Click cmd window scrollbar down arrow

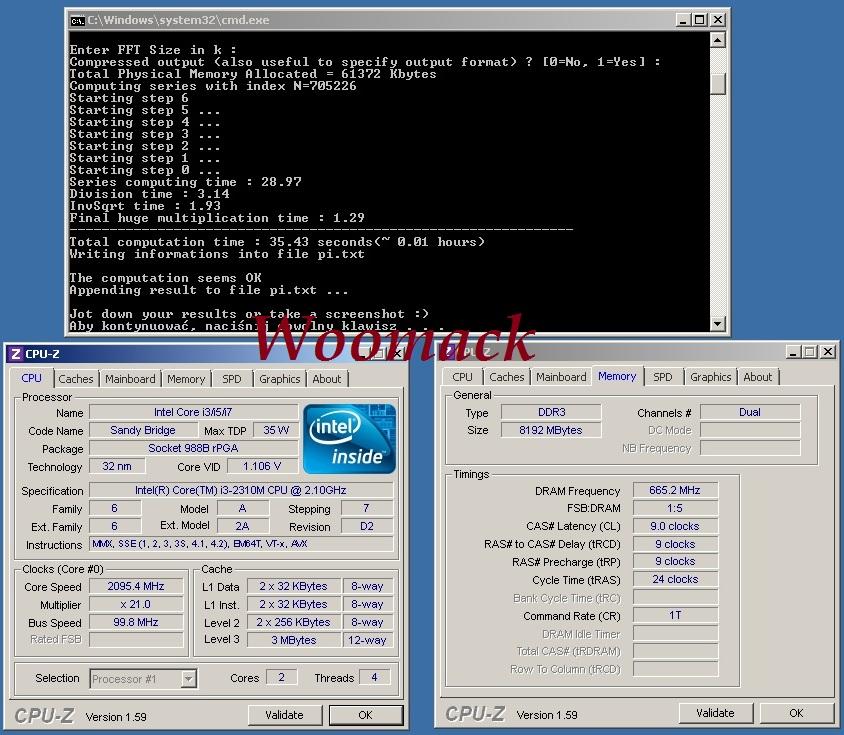[718, 324]
